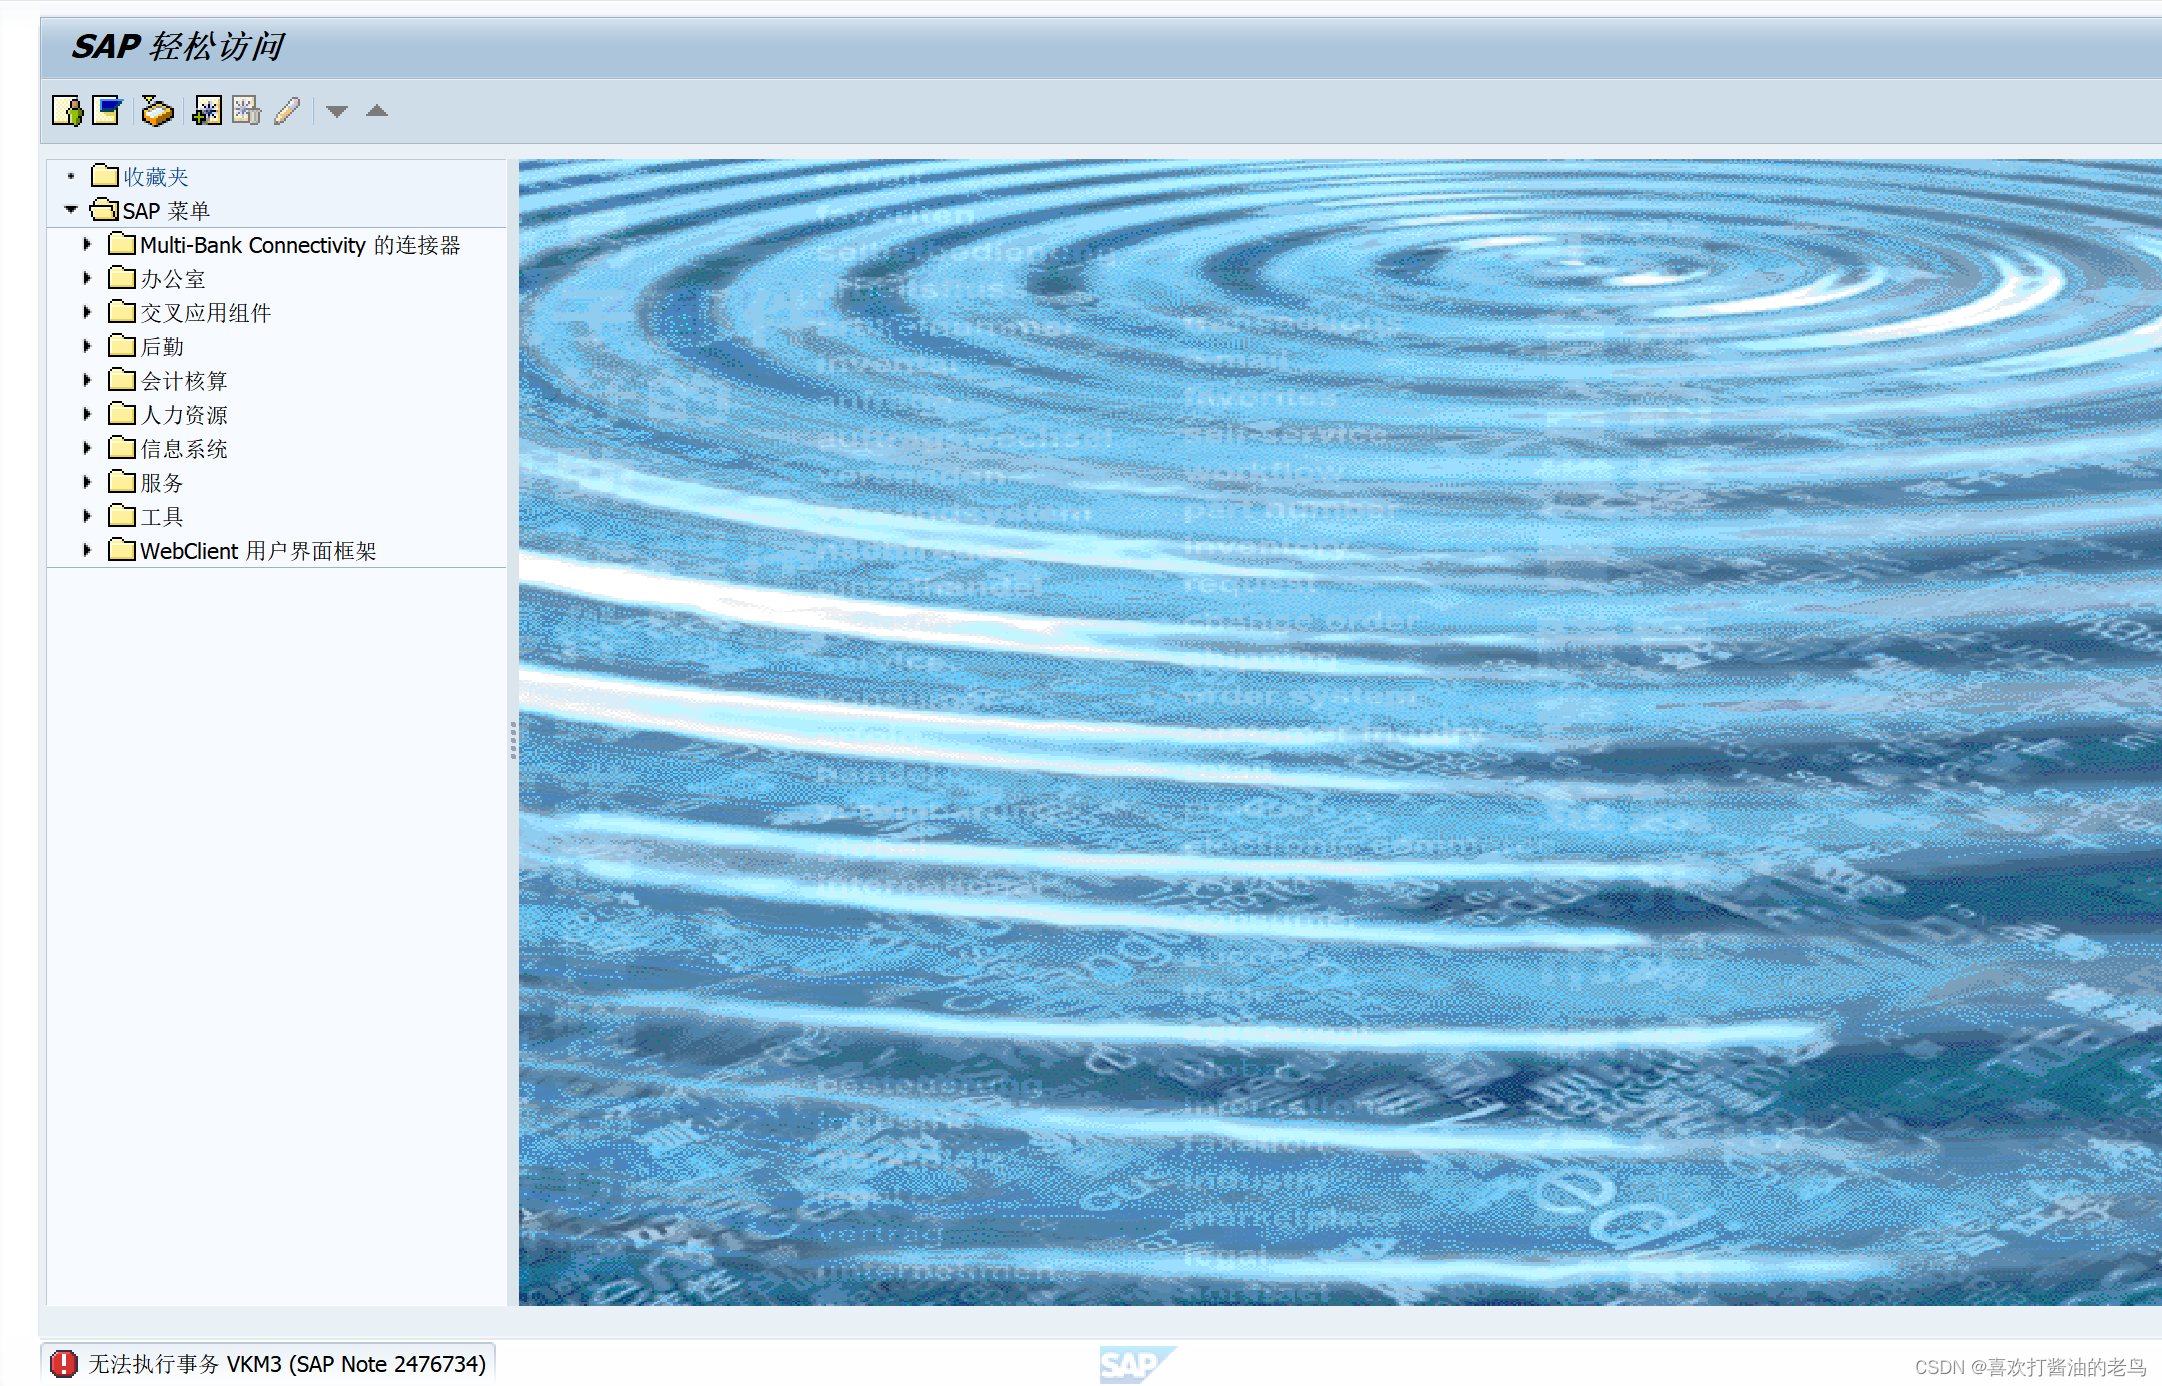This screenshot has width=2162, height=1386.
Task: Expand the 办公室 folder arrow
Action: tap(87, 278)
